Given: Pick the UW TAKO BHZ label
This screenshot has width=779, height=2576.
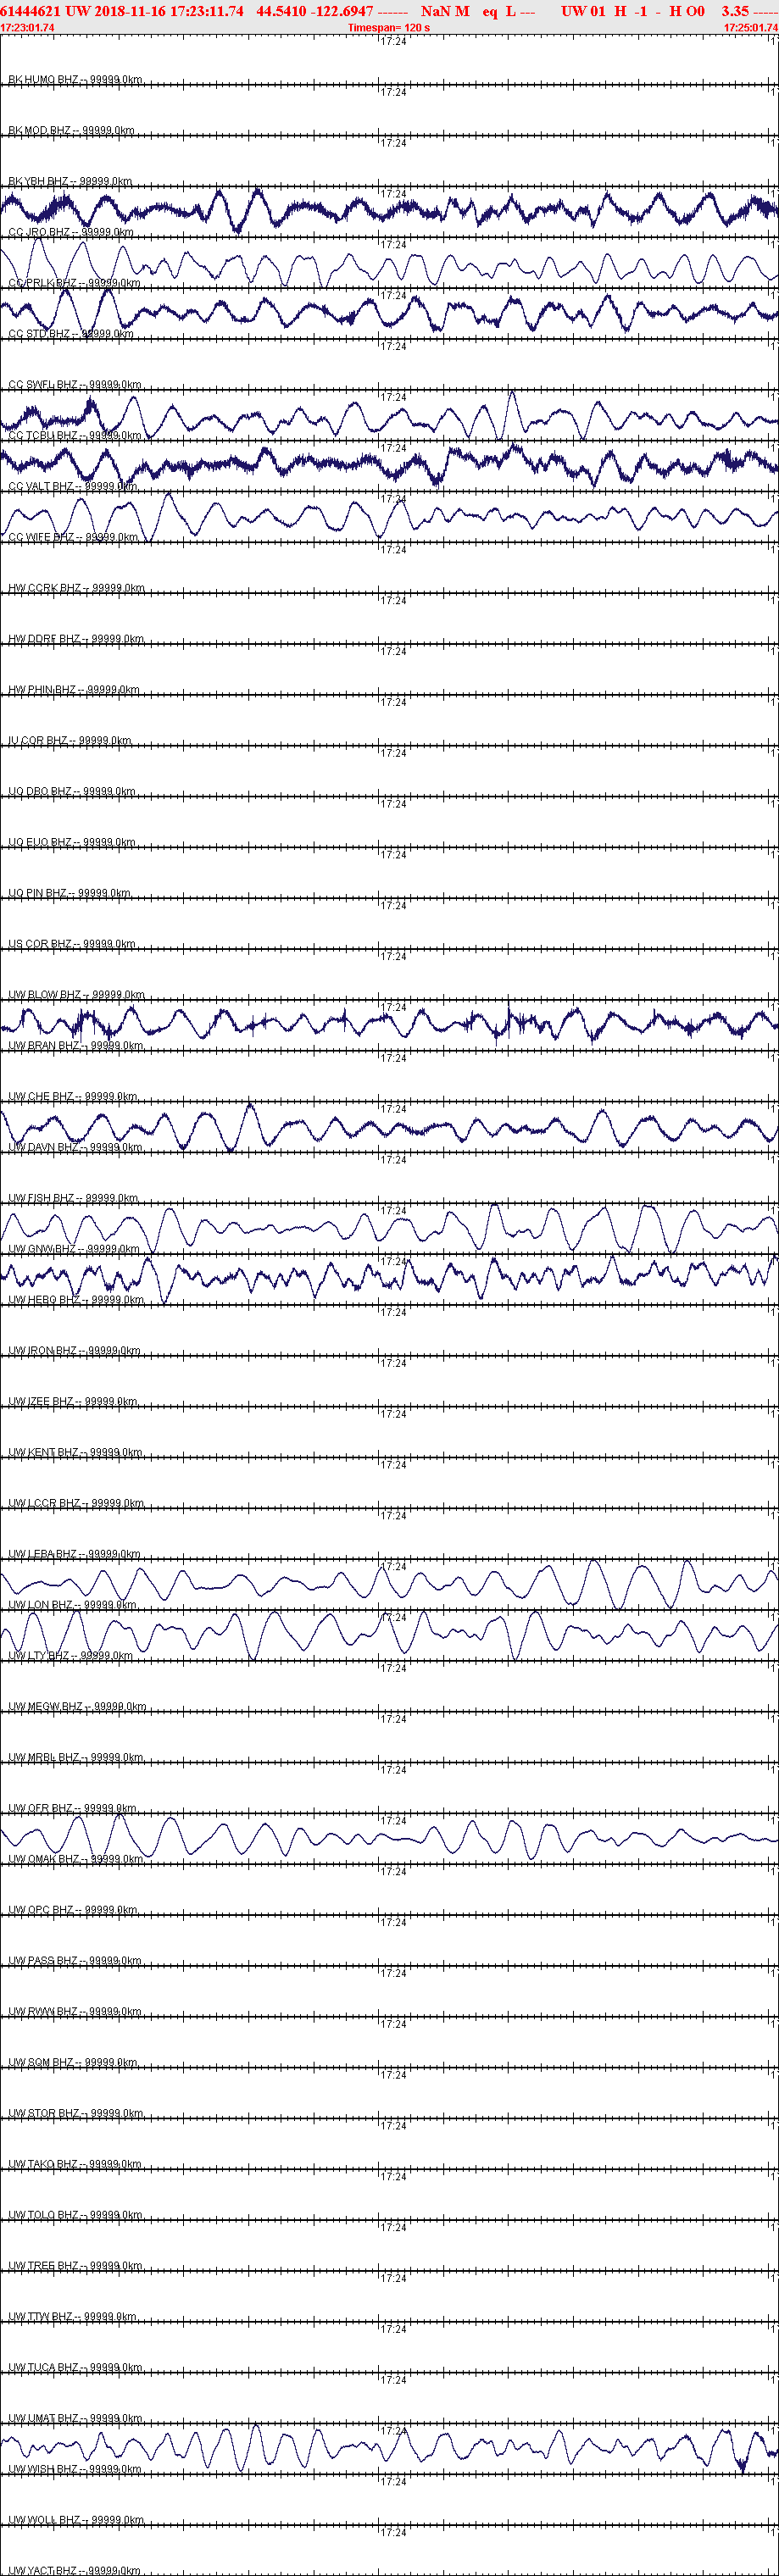Looking at the screenshot, I should click(x=75, y=2164).
